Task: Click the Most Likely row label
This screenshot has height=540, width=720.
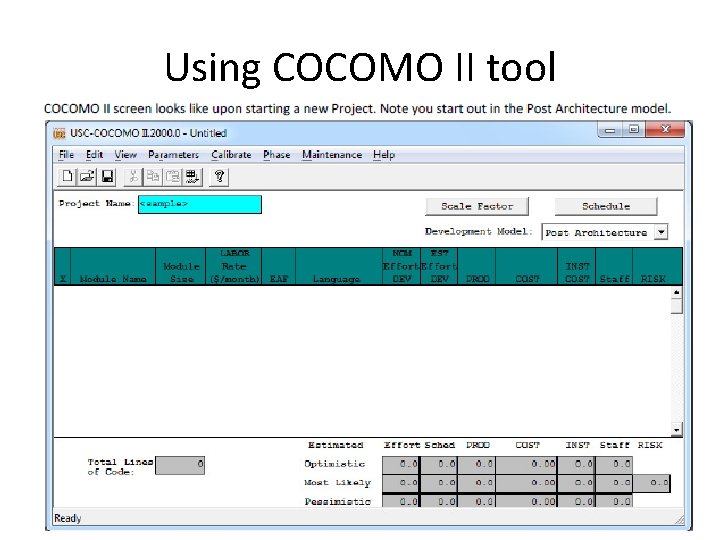Action: coord(337,483)
